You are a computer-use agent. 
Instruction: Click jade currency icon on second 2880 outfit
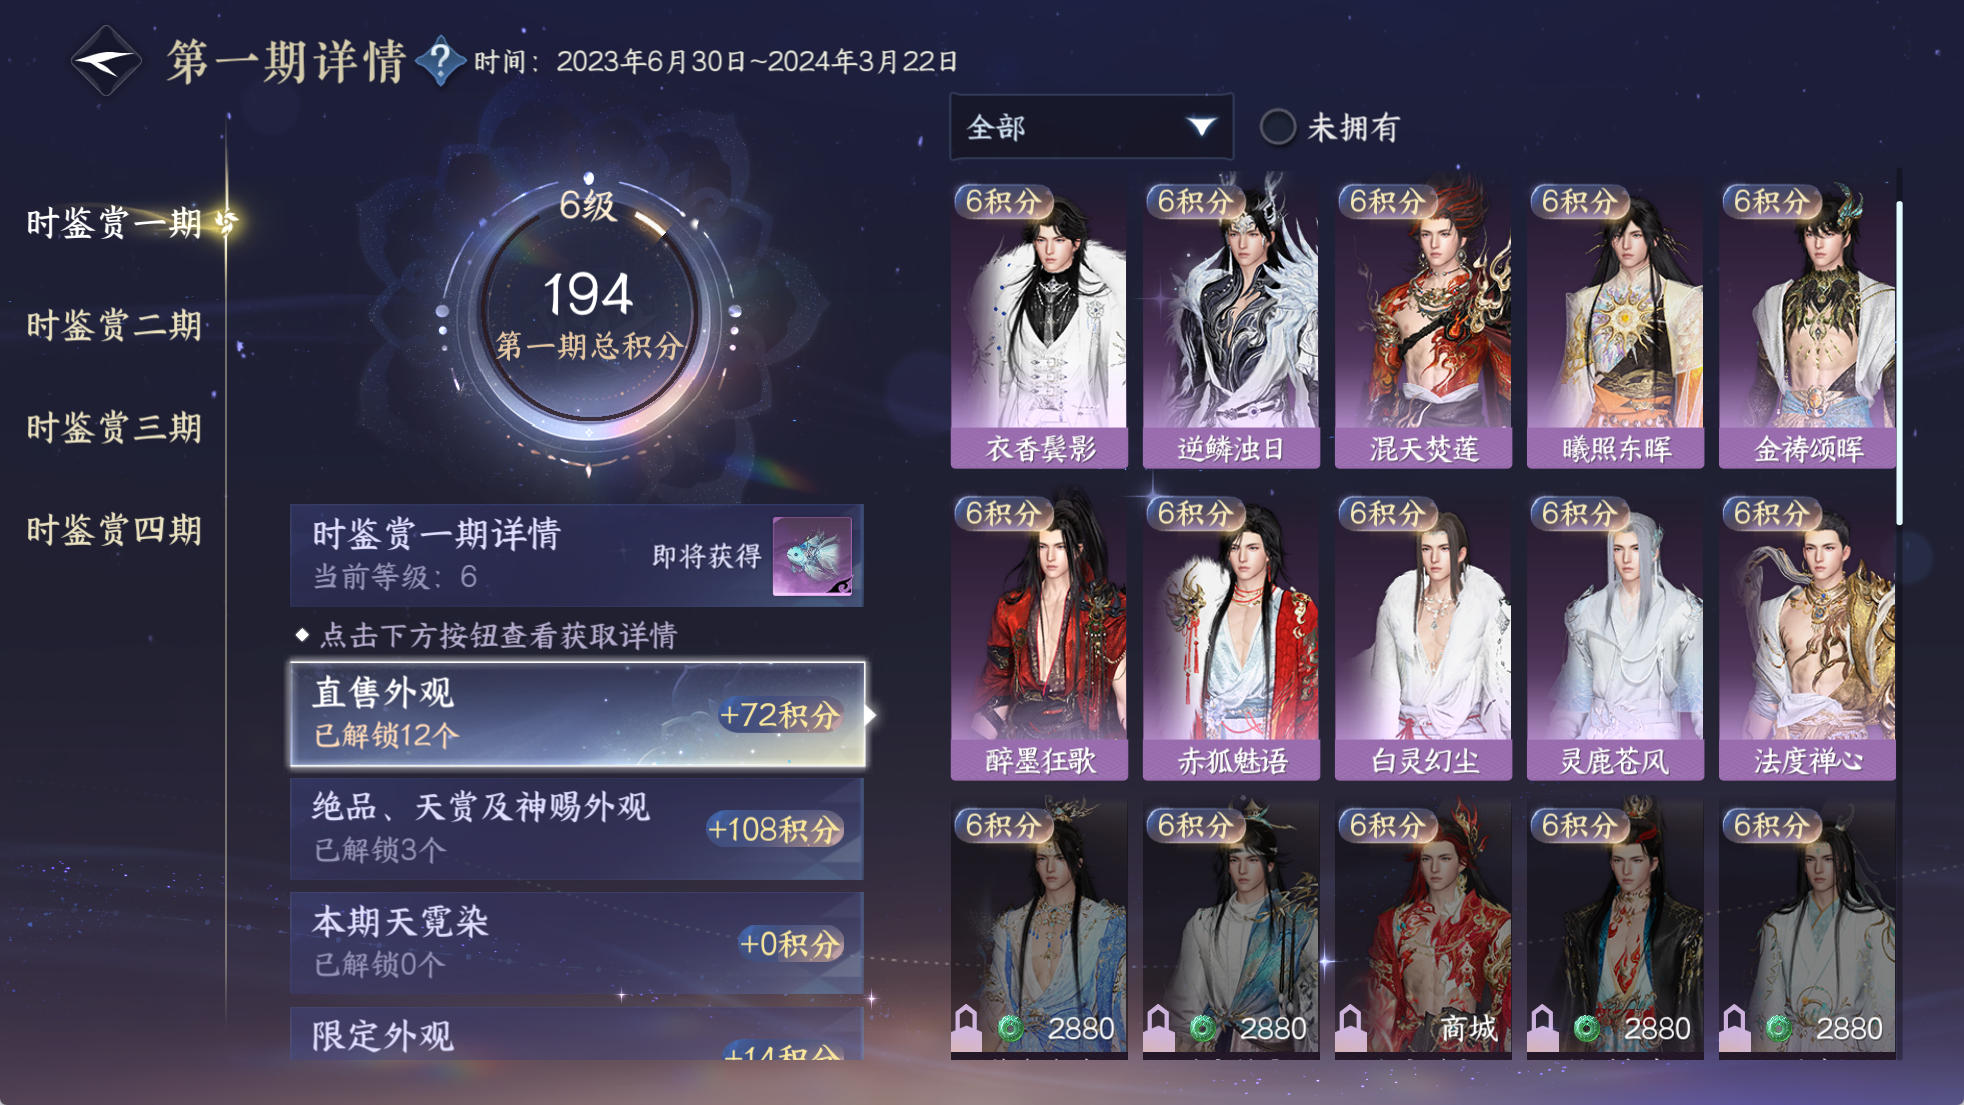tap(1203, 1028)
